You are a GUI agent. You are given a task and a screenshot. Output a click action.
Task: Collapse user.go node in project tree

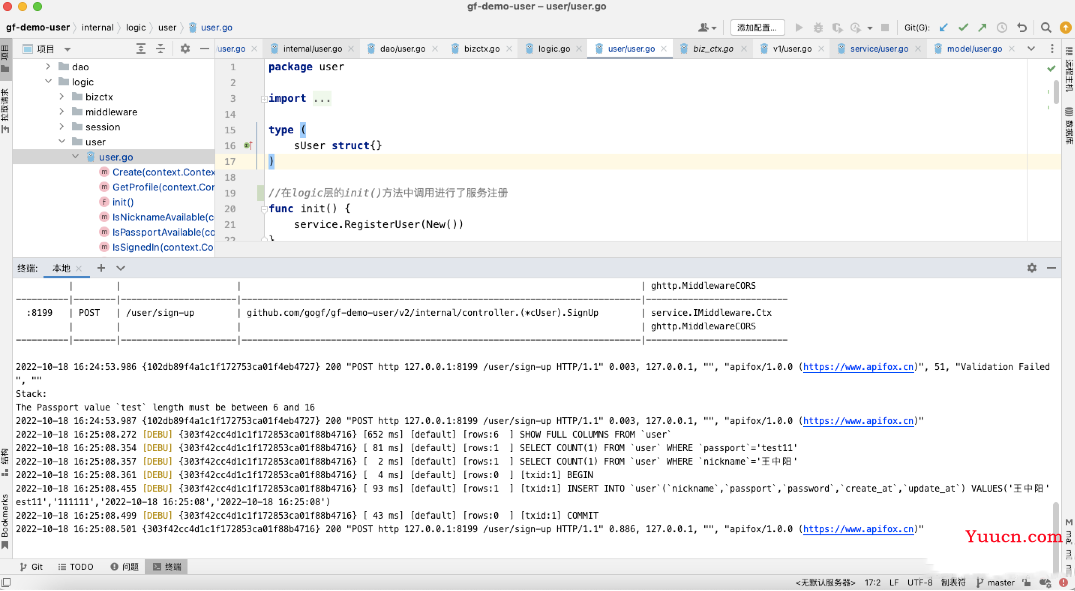tap(75, 157)
